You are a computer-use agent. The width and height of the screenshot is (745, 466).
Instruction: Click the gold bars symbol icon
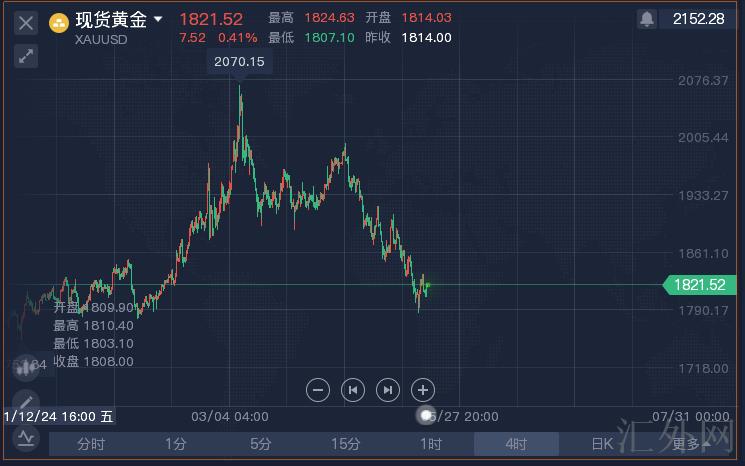pyautogui.click(x=59, y=21)
